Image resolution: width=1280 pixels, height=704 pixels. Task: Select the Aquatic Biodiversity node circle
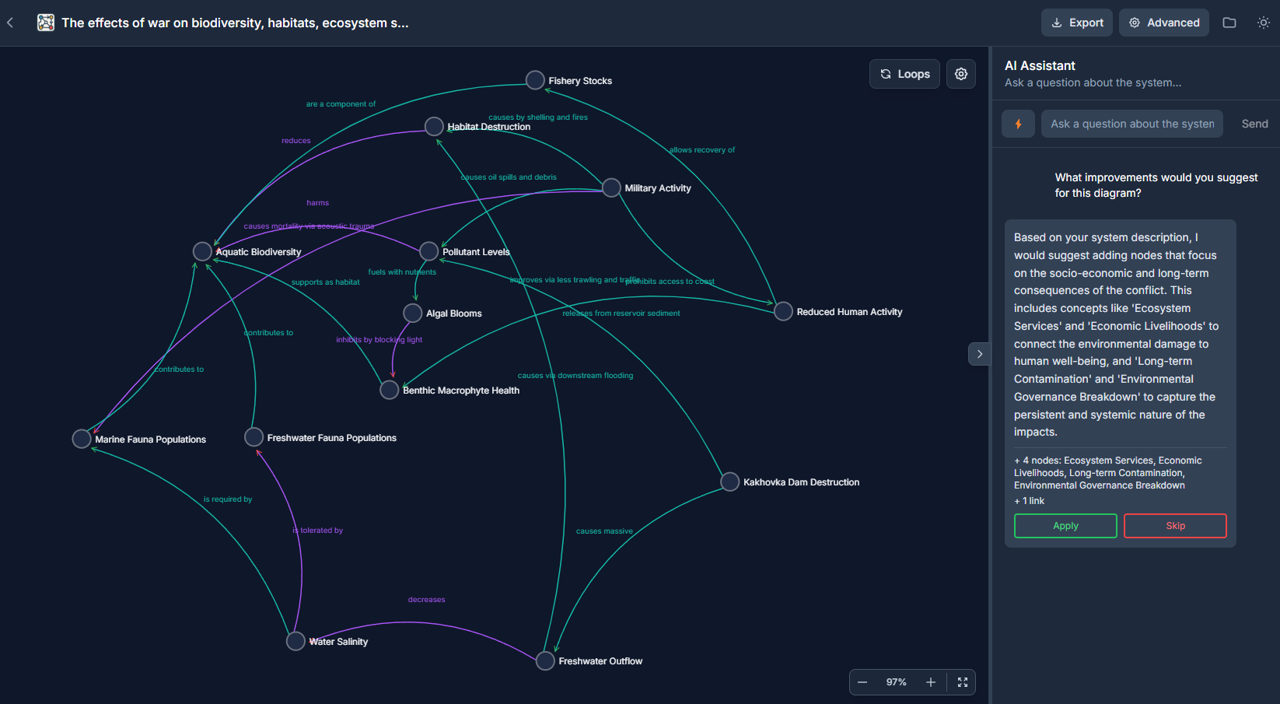pyautogui.click(x=202, y=251)
